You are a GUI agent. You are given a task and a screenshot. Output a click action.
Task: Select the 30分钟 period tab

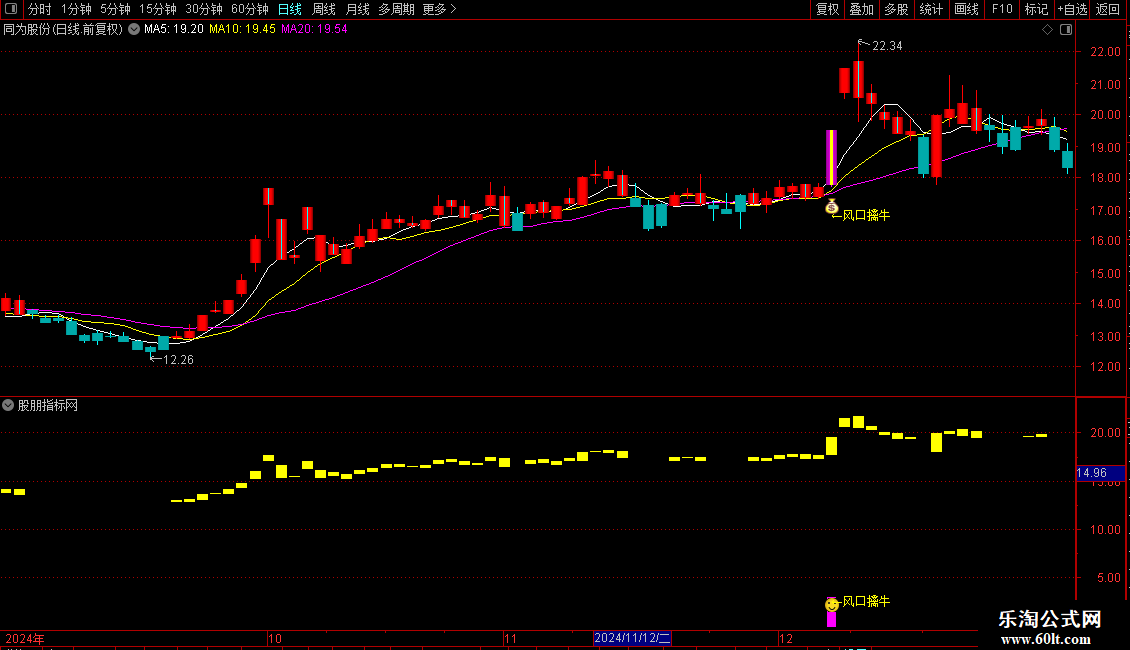point(204,9)
